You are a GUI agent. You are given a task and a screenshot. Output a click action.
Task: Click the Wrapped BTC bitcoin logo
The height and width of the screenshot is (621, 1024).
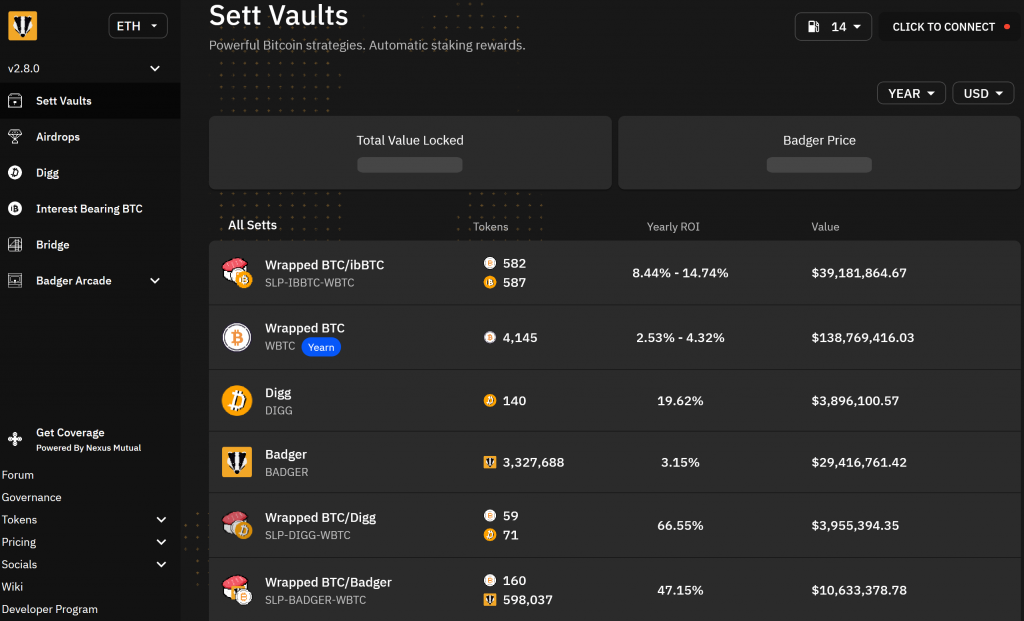pyautogui.click(x=236, y=337)
